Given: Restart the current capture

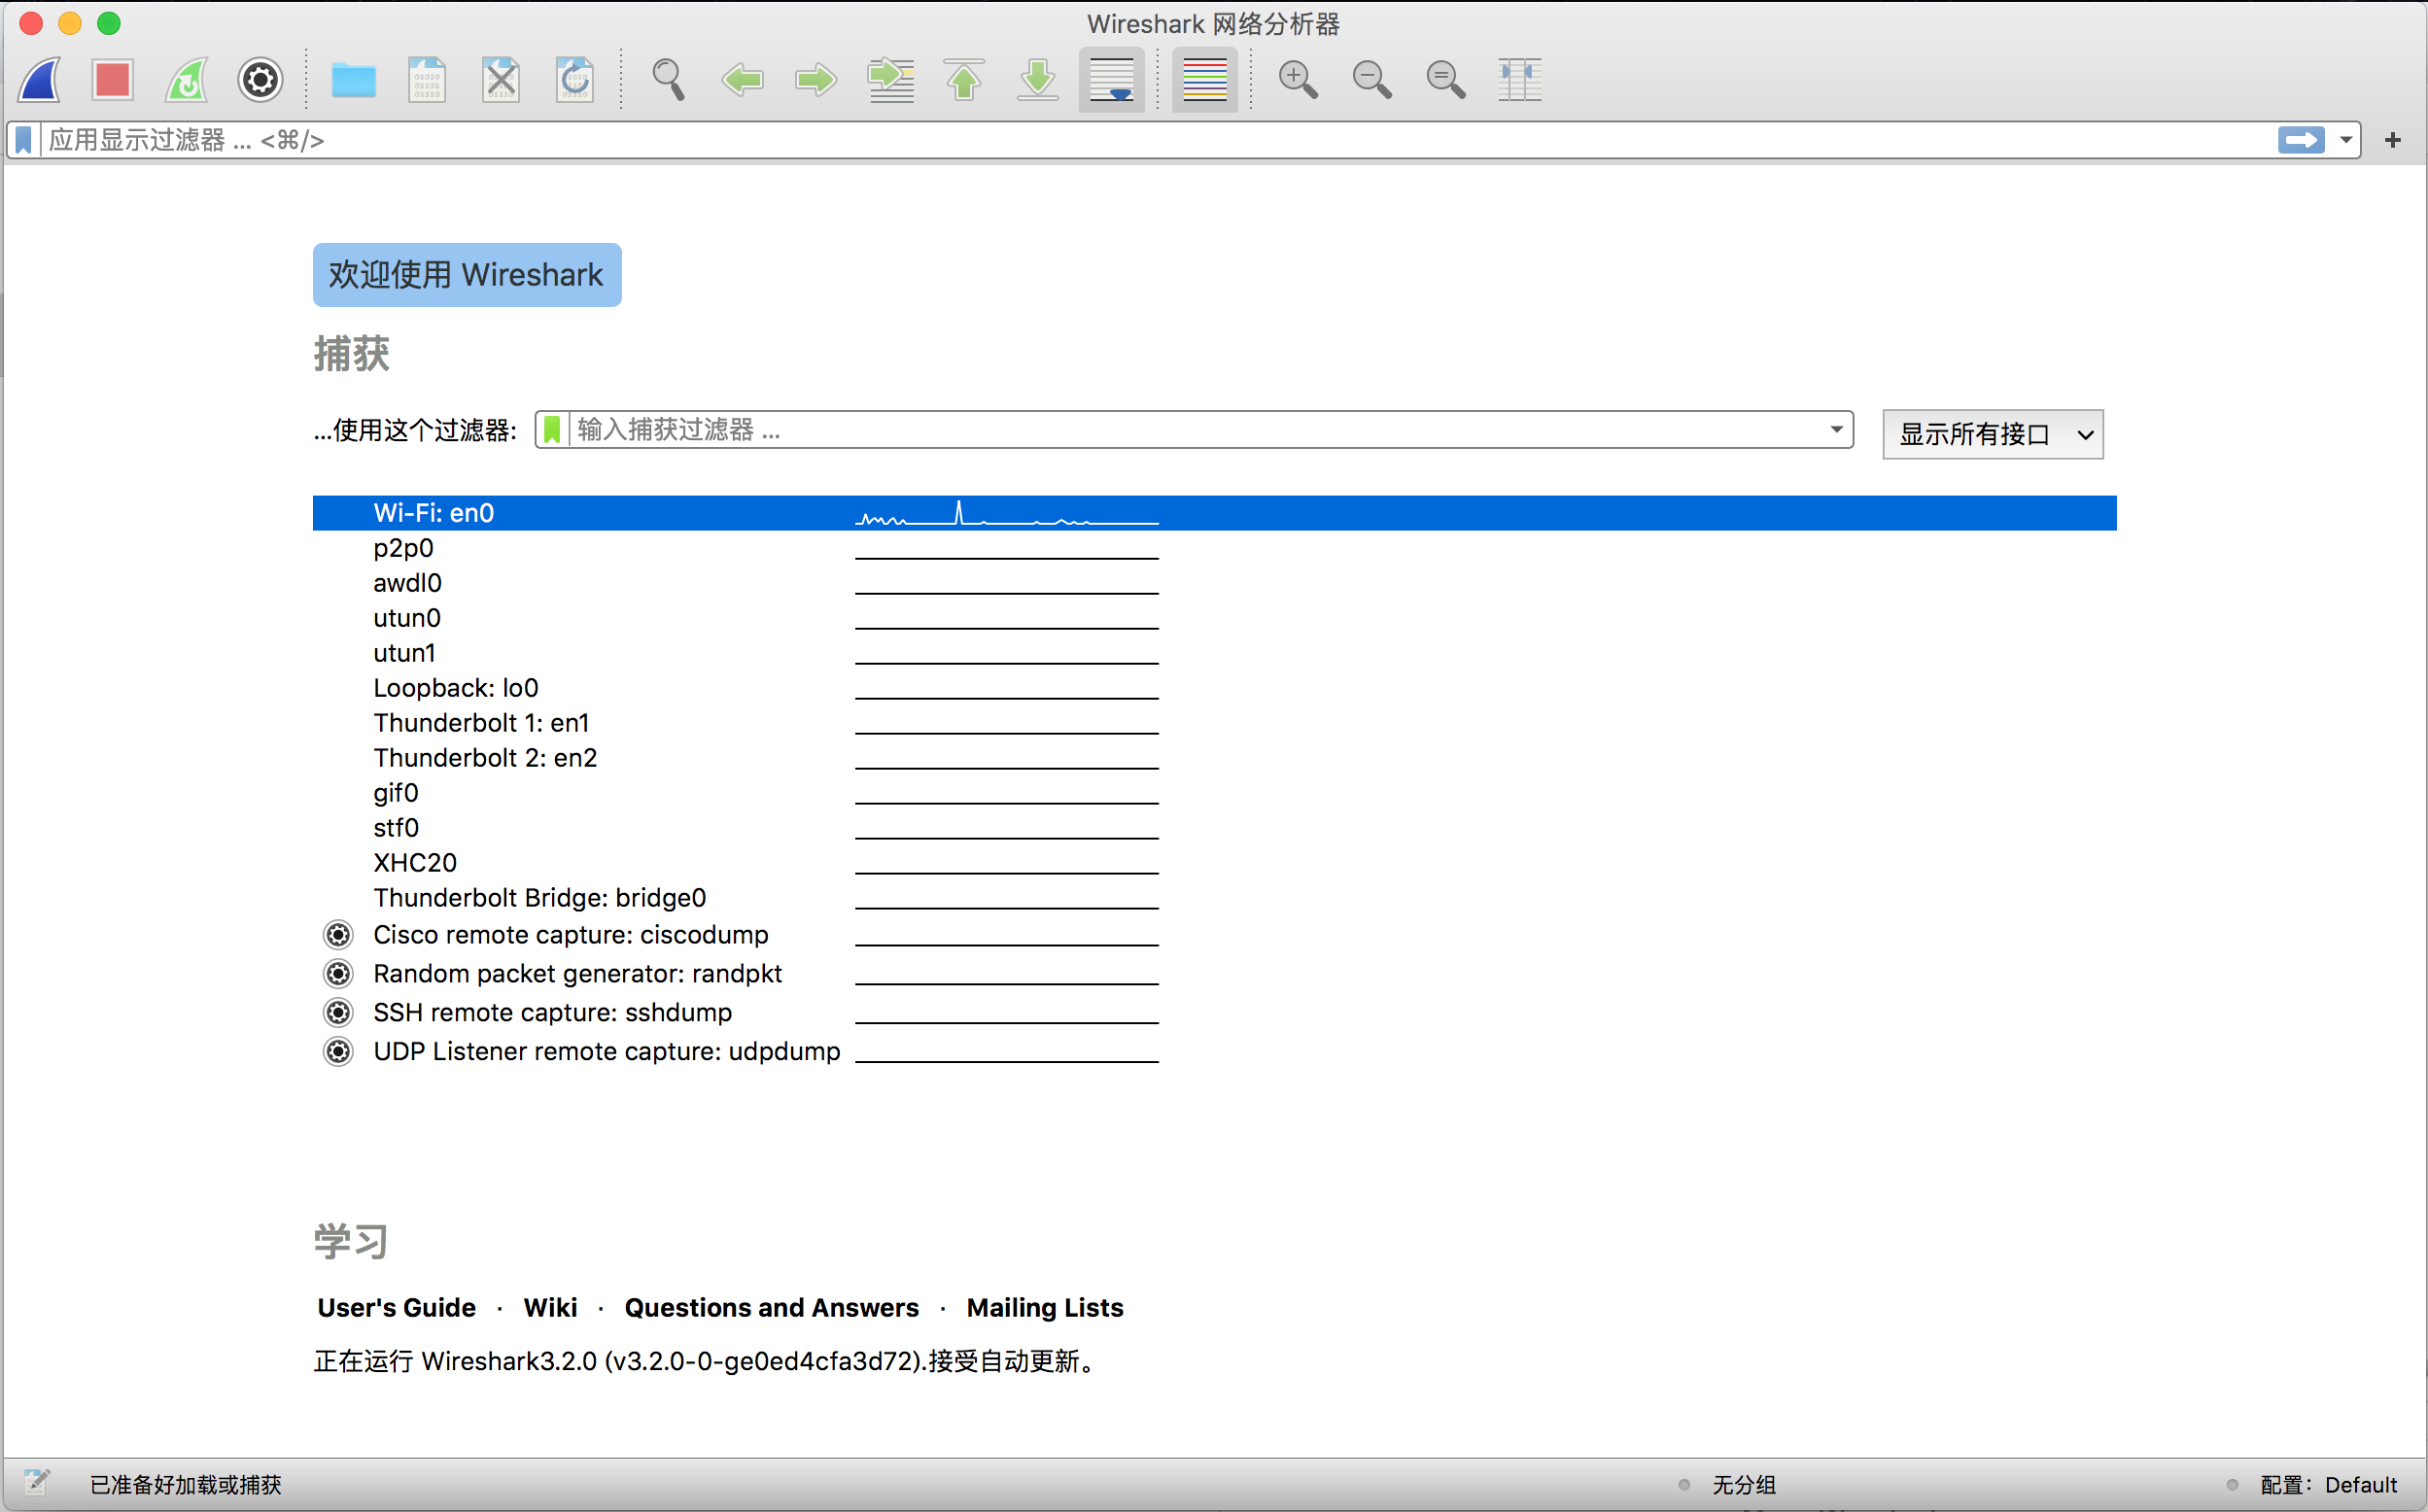Looking at the screenshot, I should [x=187, y=80].
